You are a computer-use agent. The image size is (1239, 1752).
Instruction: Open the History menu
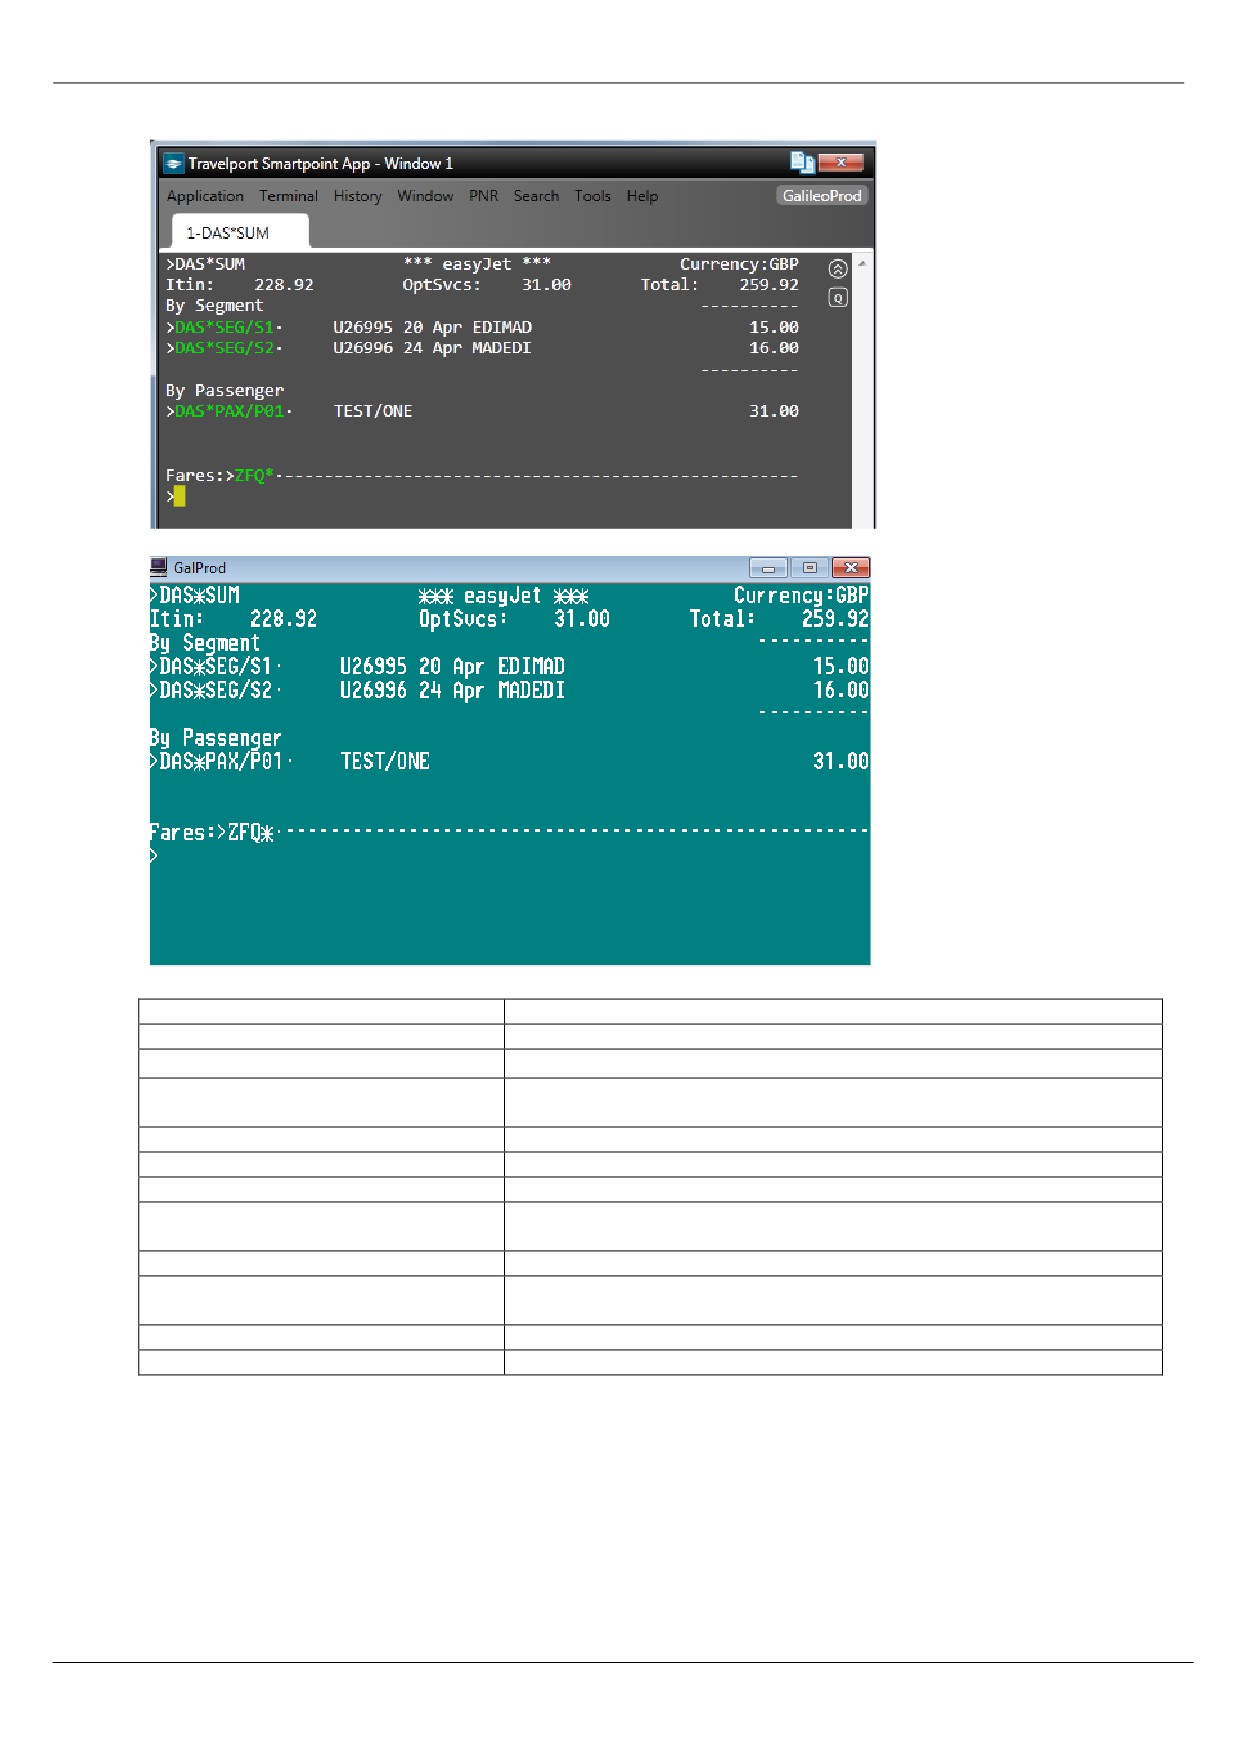coord(357,196)
